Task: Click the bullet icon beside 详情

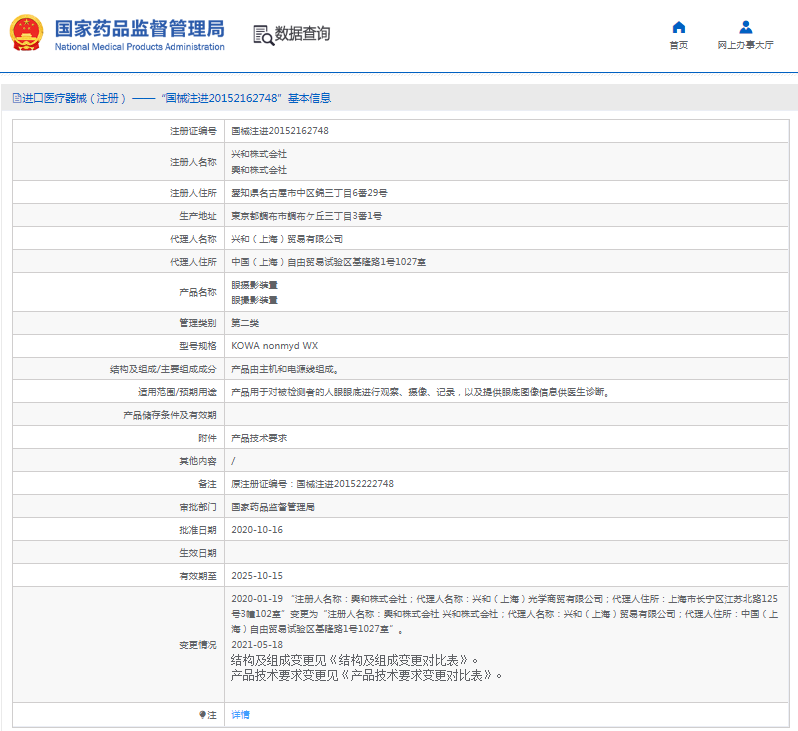Action: click(x=203, y=715)
